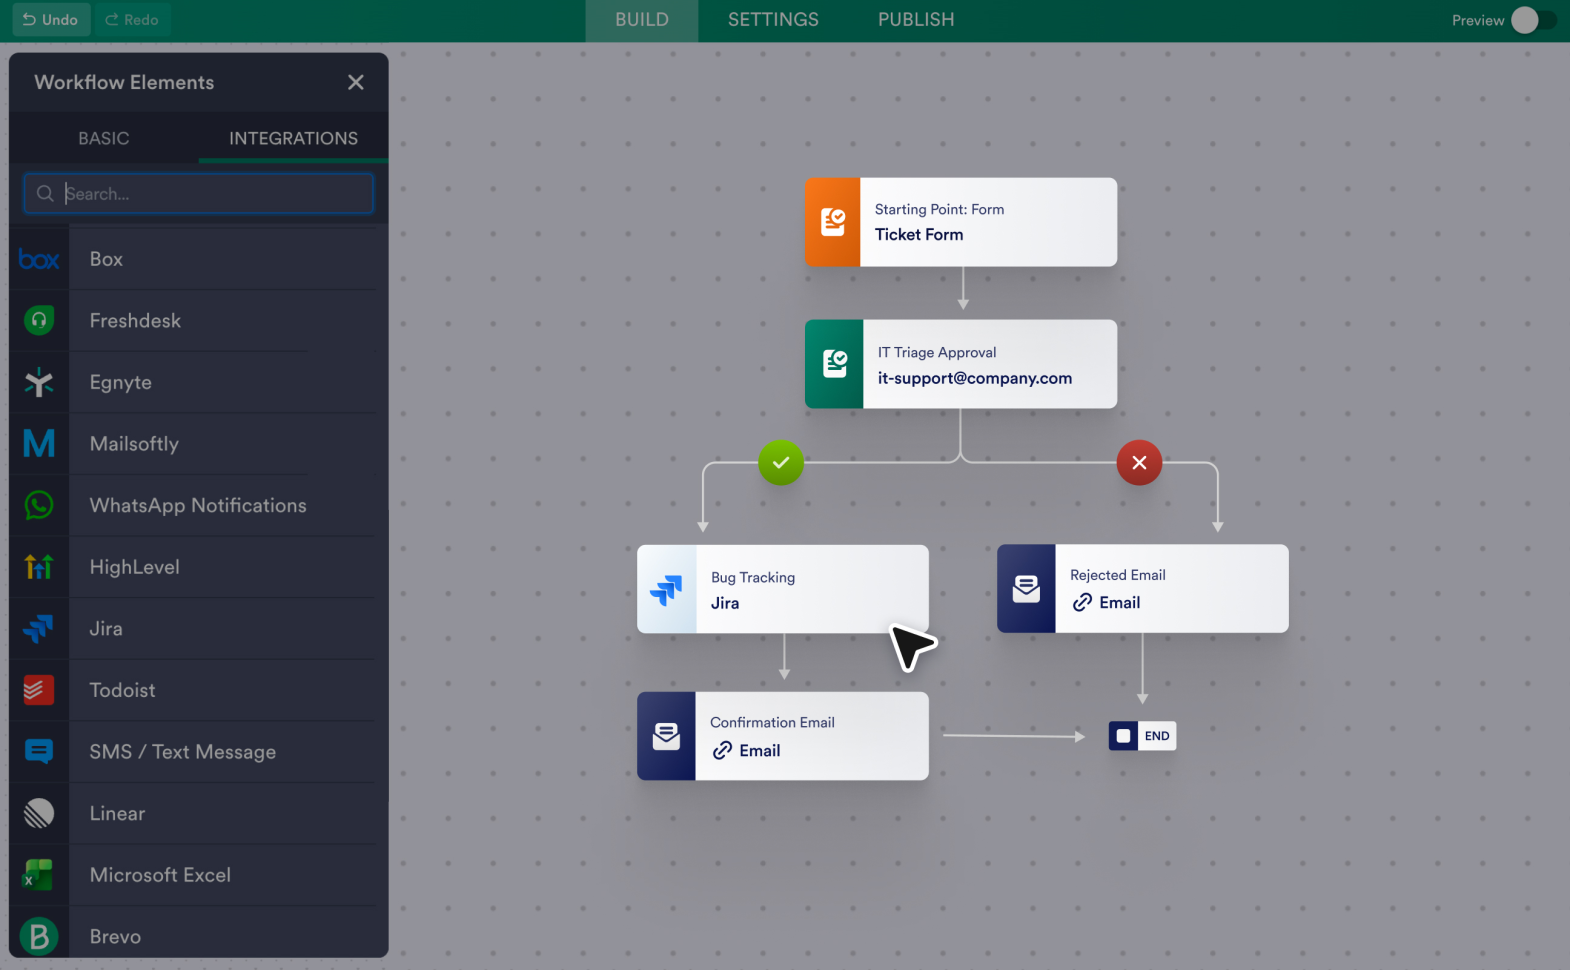Click the Todoist icon
Screen dimensions: 1570x970
click(39, 690)
